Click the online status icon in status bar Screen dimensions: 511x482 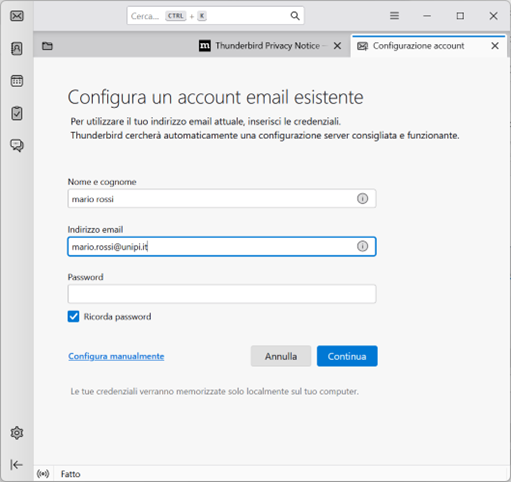[x=43, y=474]
